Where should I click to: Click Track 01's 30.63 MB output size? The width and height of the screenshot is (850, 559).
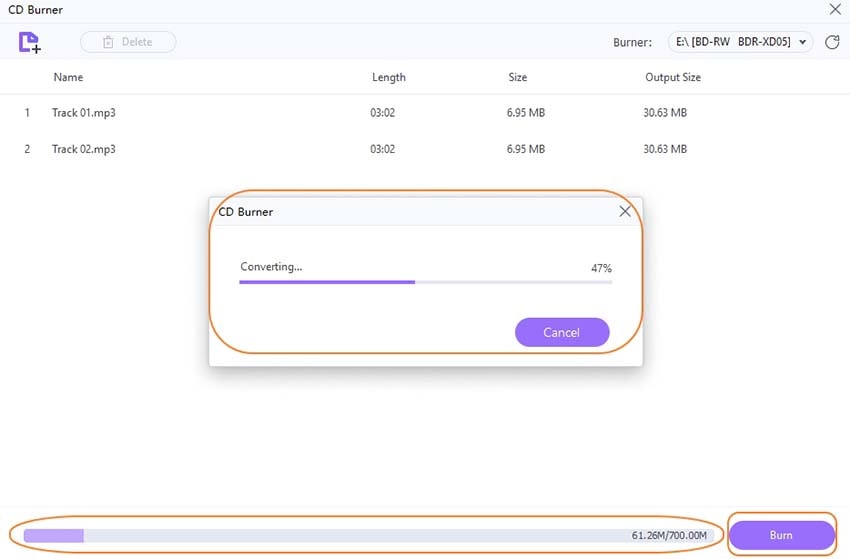click(x=665, y=113)
